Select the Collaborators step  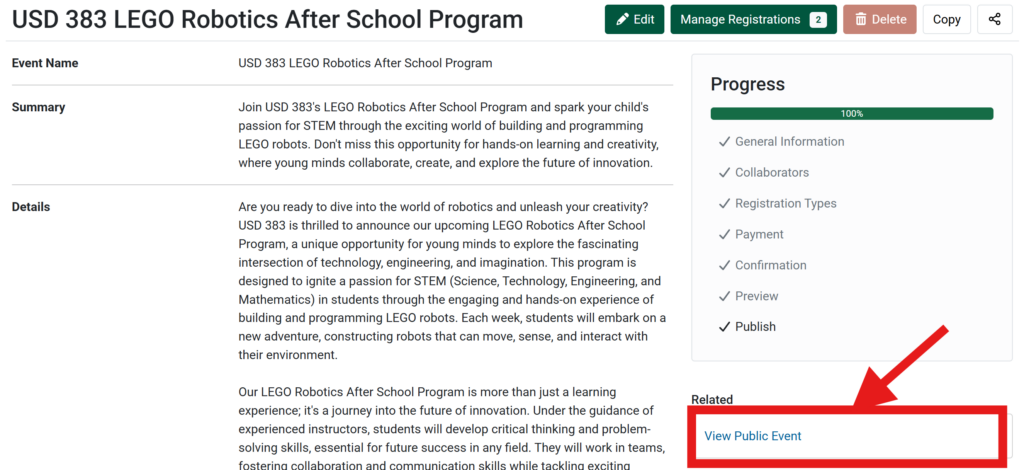[x=771, y=173]
